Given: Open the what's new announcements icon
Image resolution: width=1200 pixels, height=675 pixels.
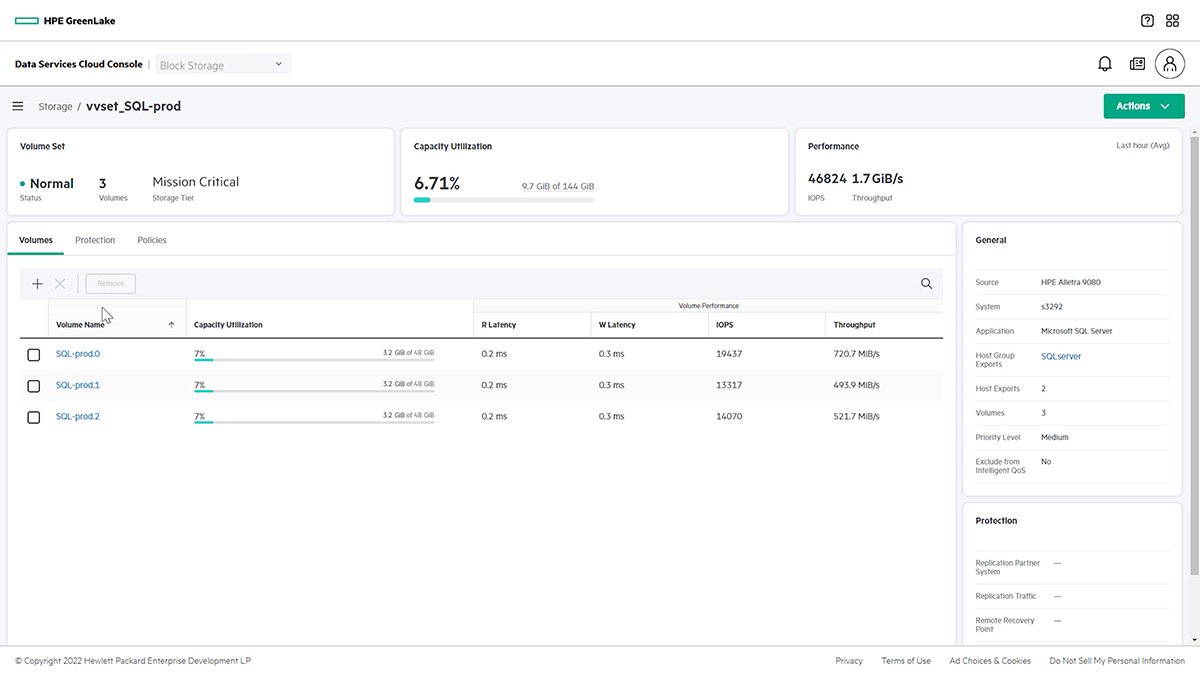Looking at the screenshot, I should tap(1137, 63).
